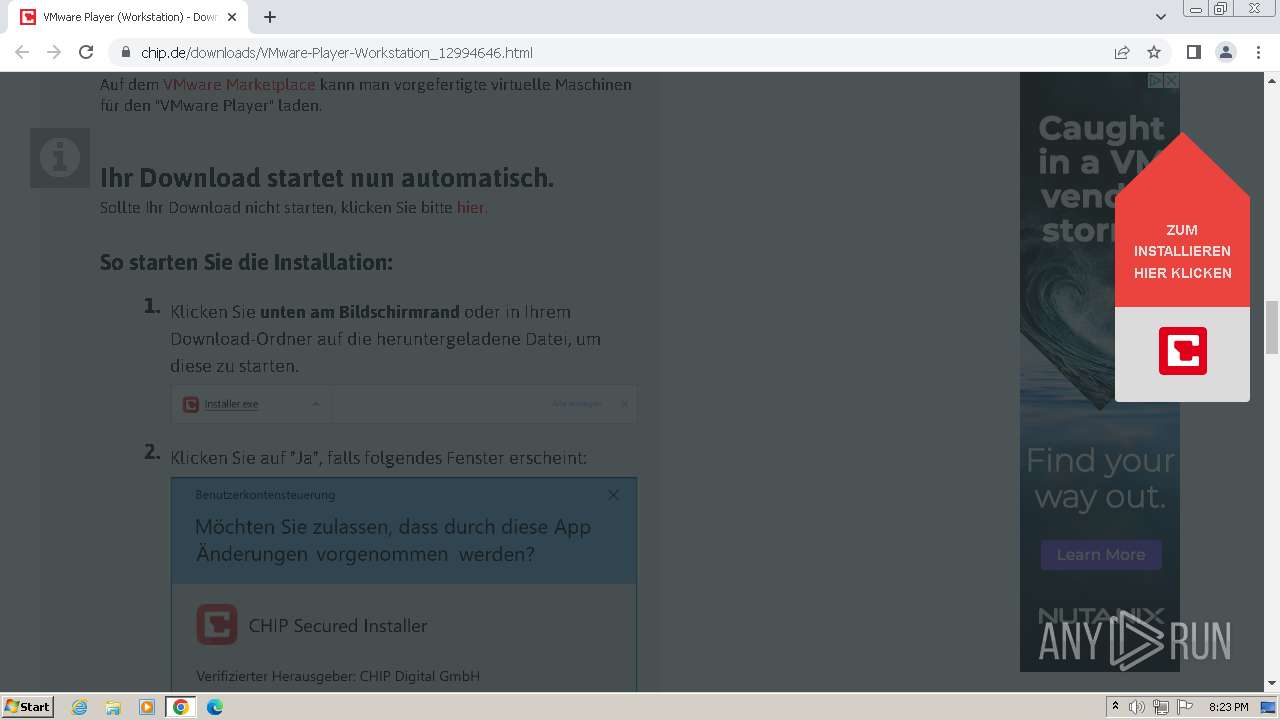Click page vertical scrollbar thumb

1272,327
